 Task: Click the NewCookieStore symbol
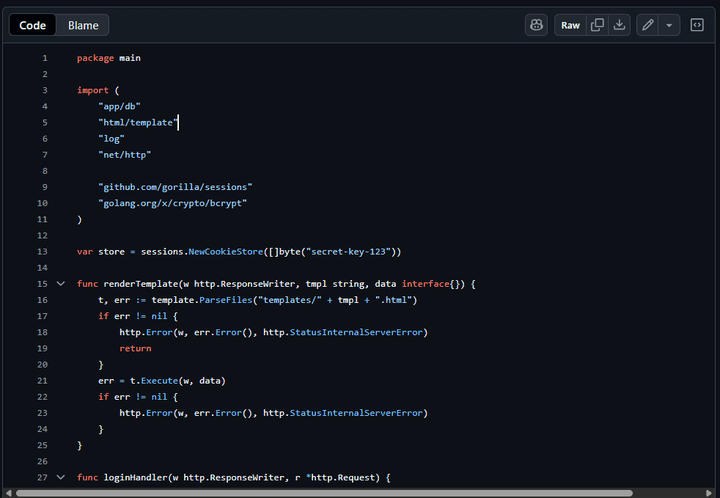pyautogui.click(x=225, y=252)
